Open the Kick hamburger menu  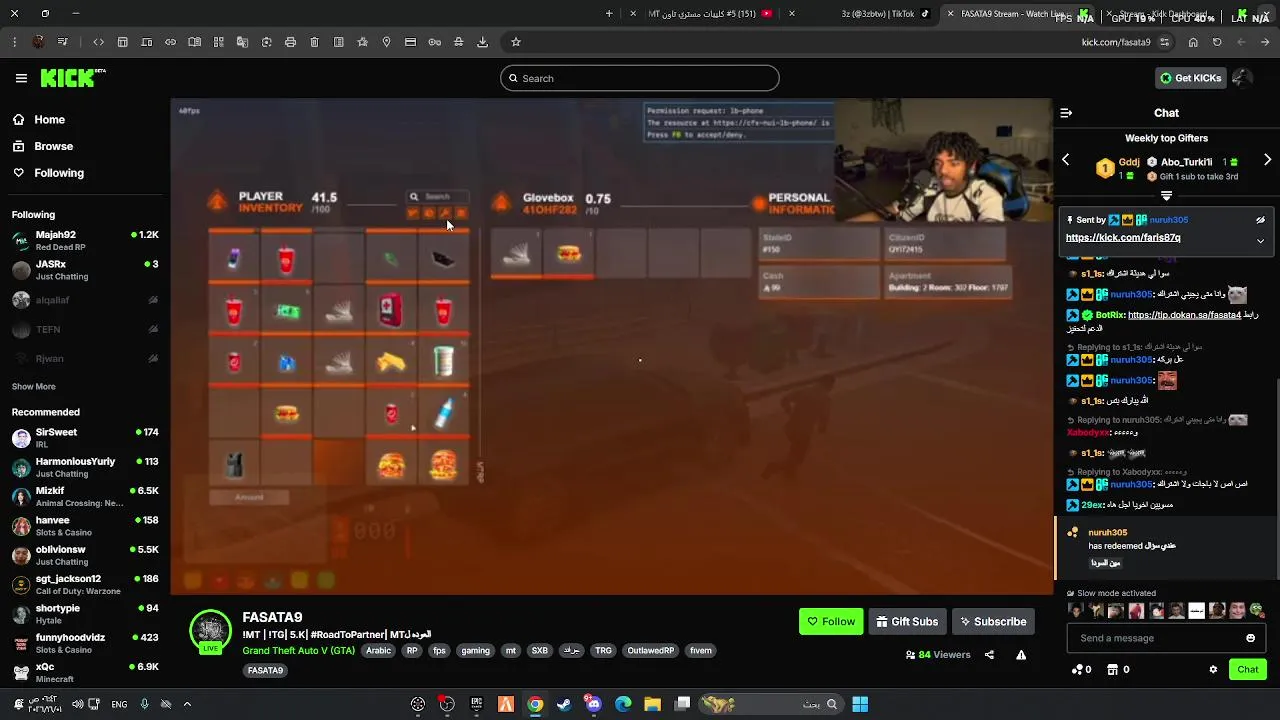21,78
